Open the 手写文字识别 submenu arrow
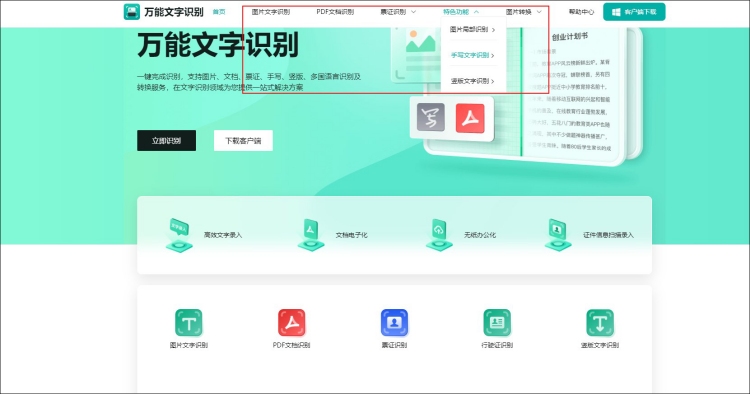The image size is (750, 394). pos(493,55)
